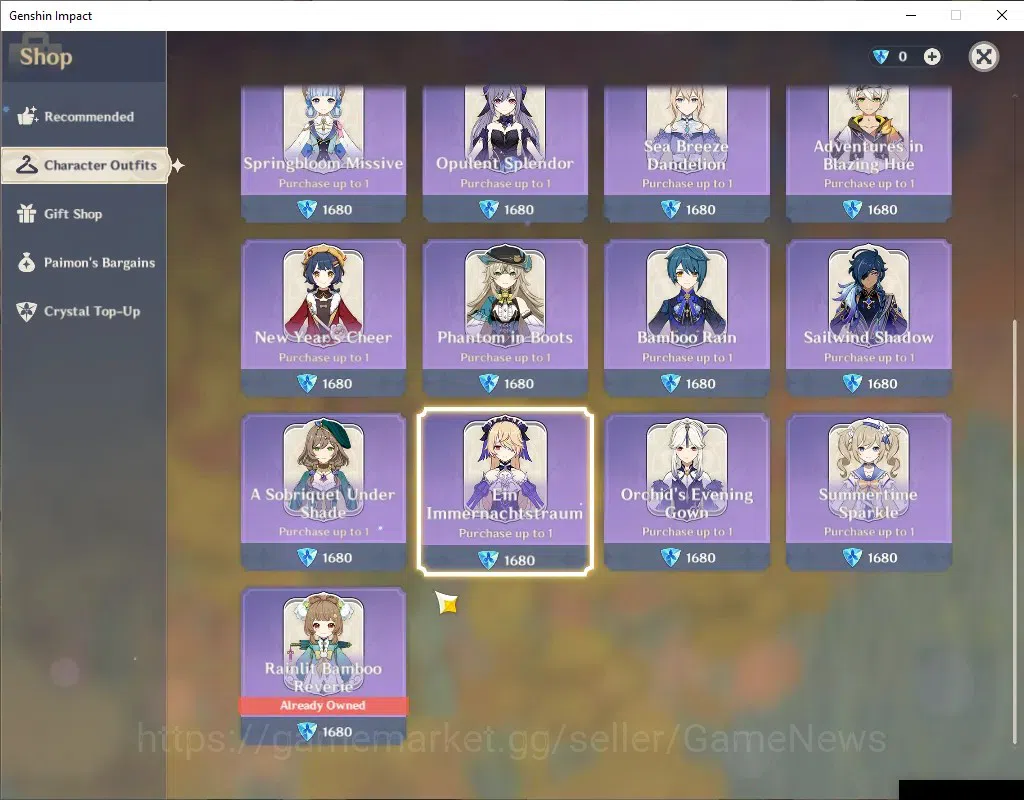This screenshot has width=1024, height=800.
Task: View the Summertime Sparkle outfit
Action: (869, 492)
